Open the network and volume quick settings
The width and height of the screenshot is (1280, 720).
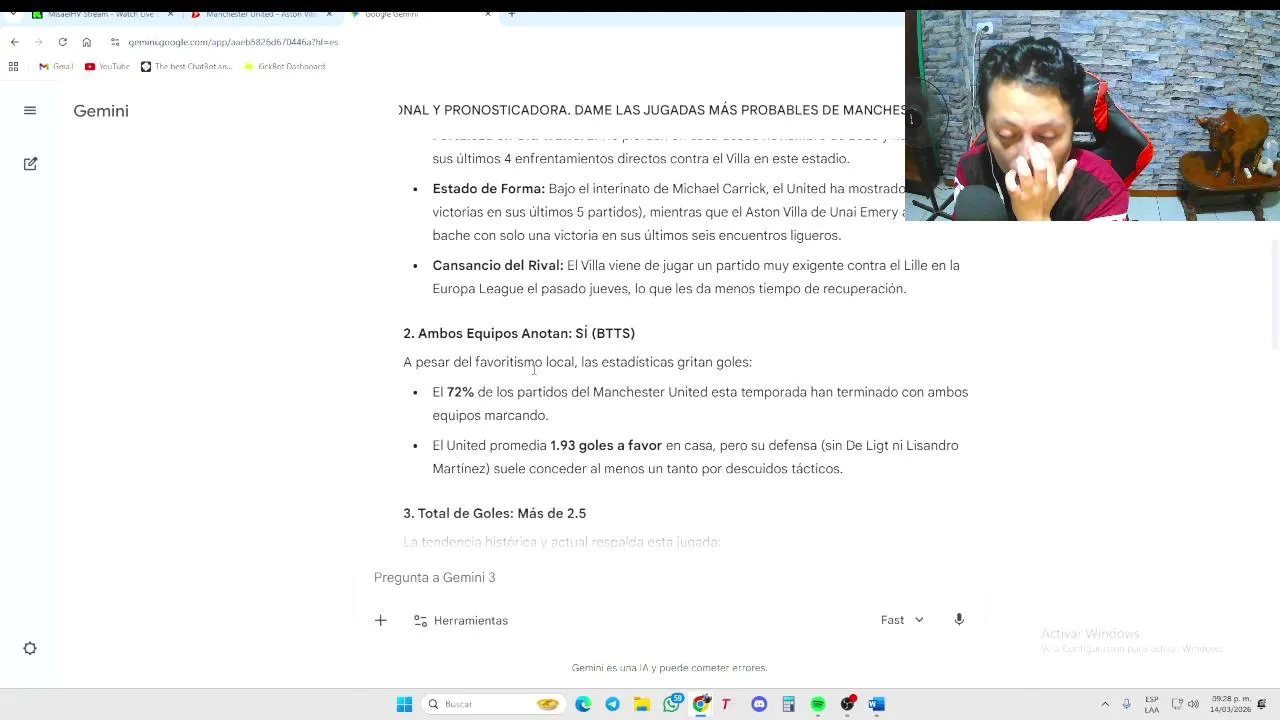point(1185,704)
